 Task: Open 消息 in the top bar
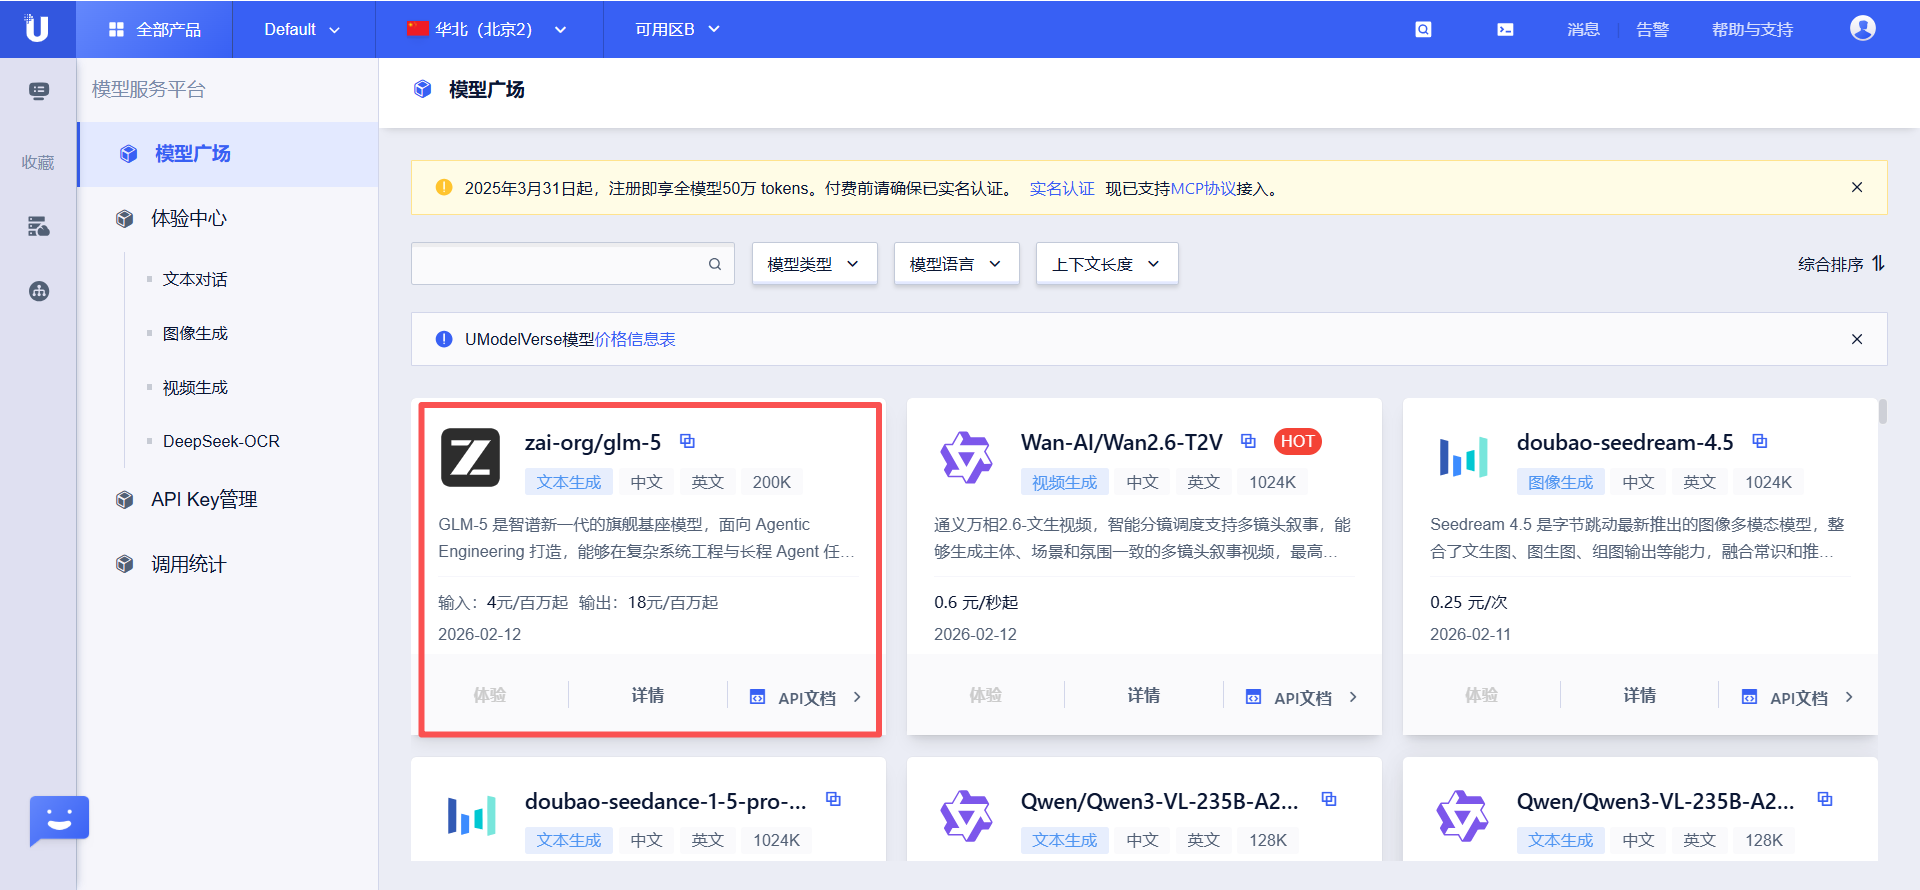1583,30
